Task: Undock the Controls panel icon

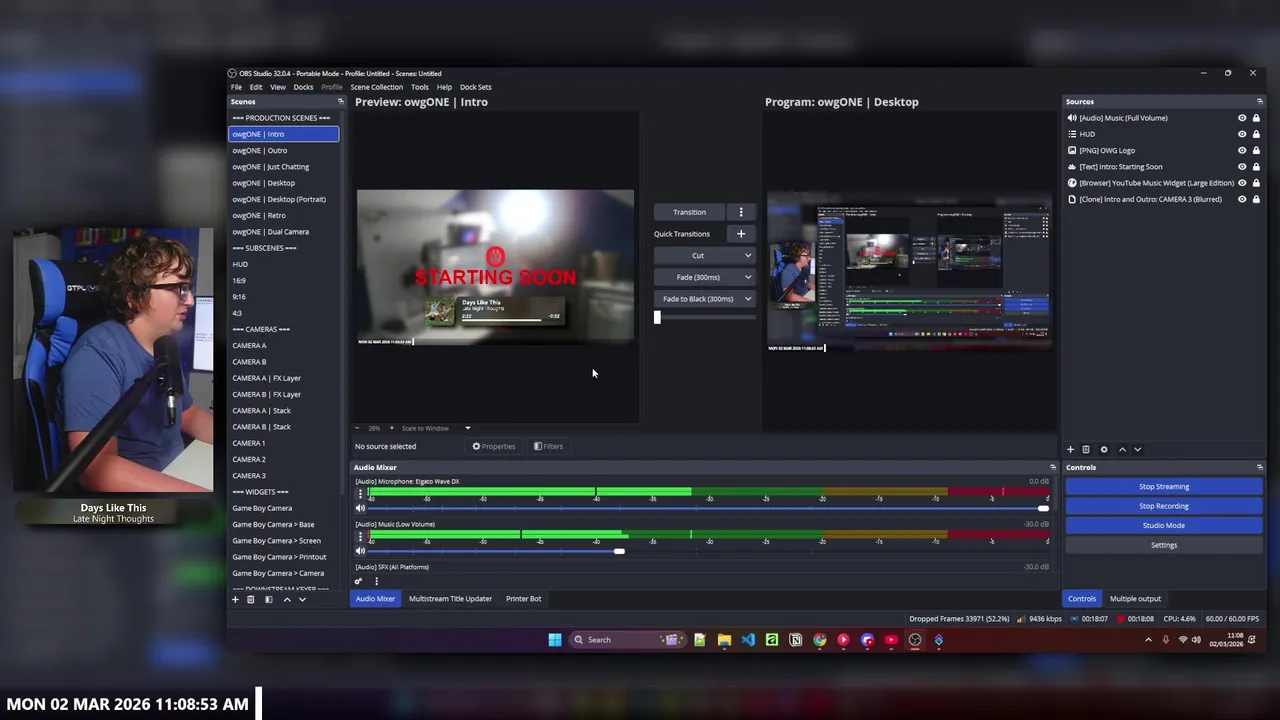Action: [x=1259, y=468]
